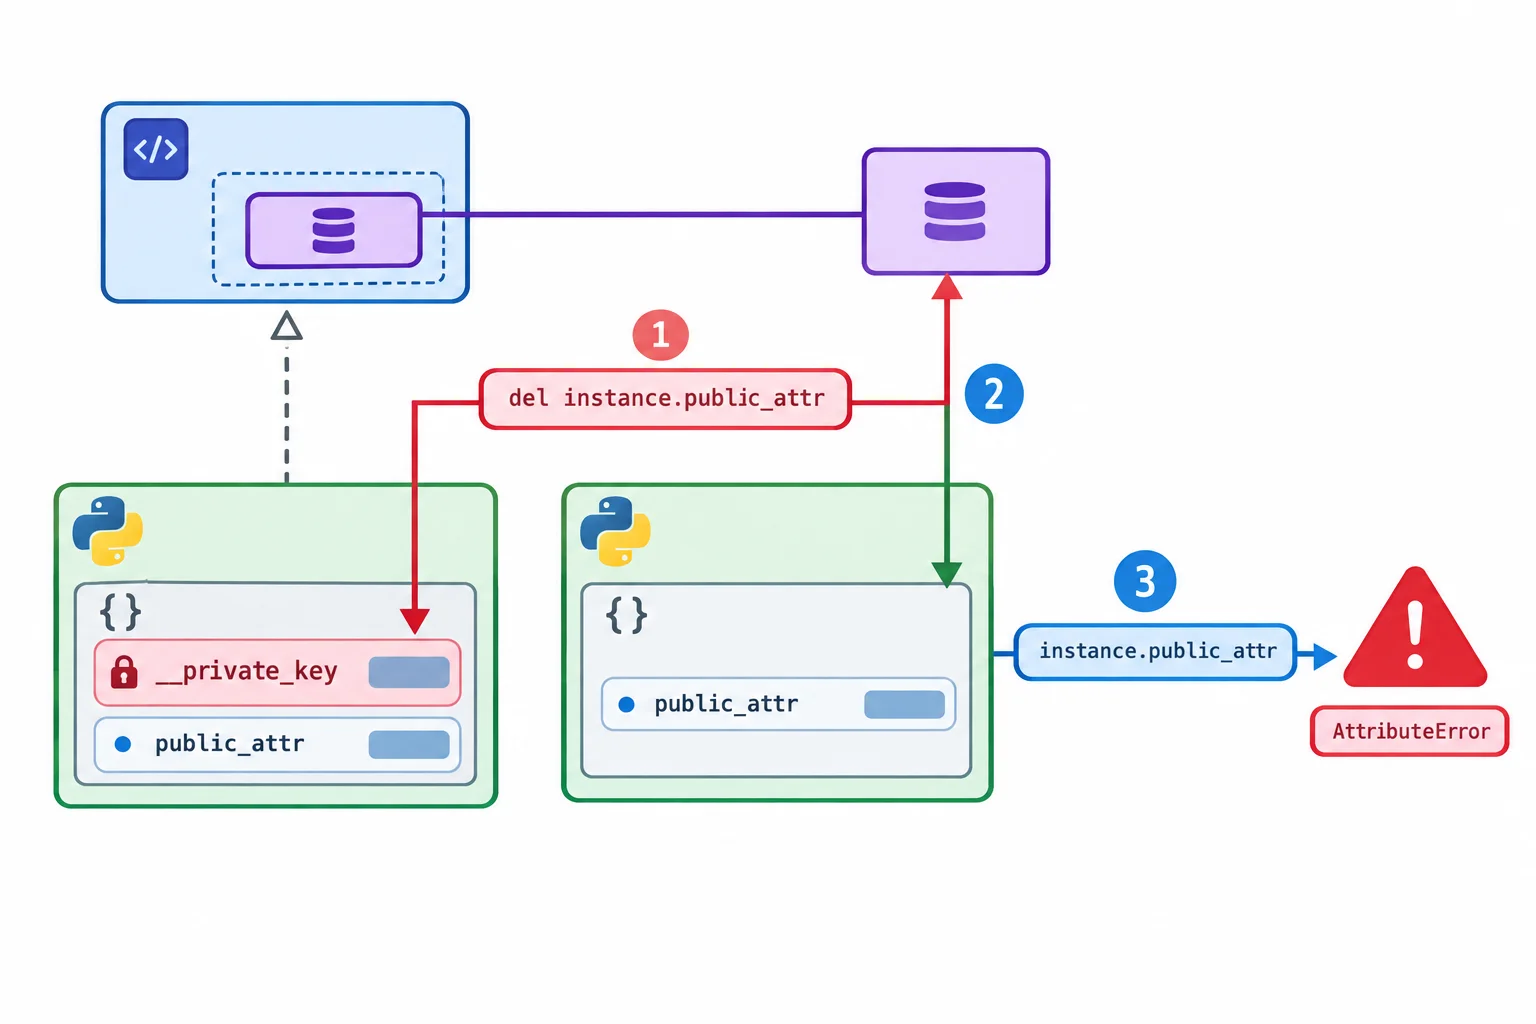Click the blue dot beside public_attr in right instance

[627, 704]
